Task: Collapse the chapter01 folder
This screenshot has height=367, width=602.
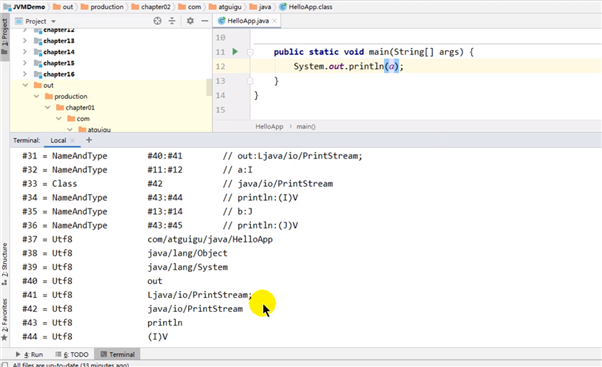Action: pos(48,107)
